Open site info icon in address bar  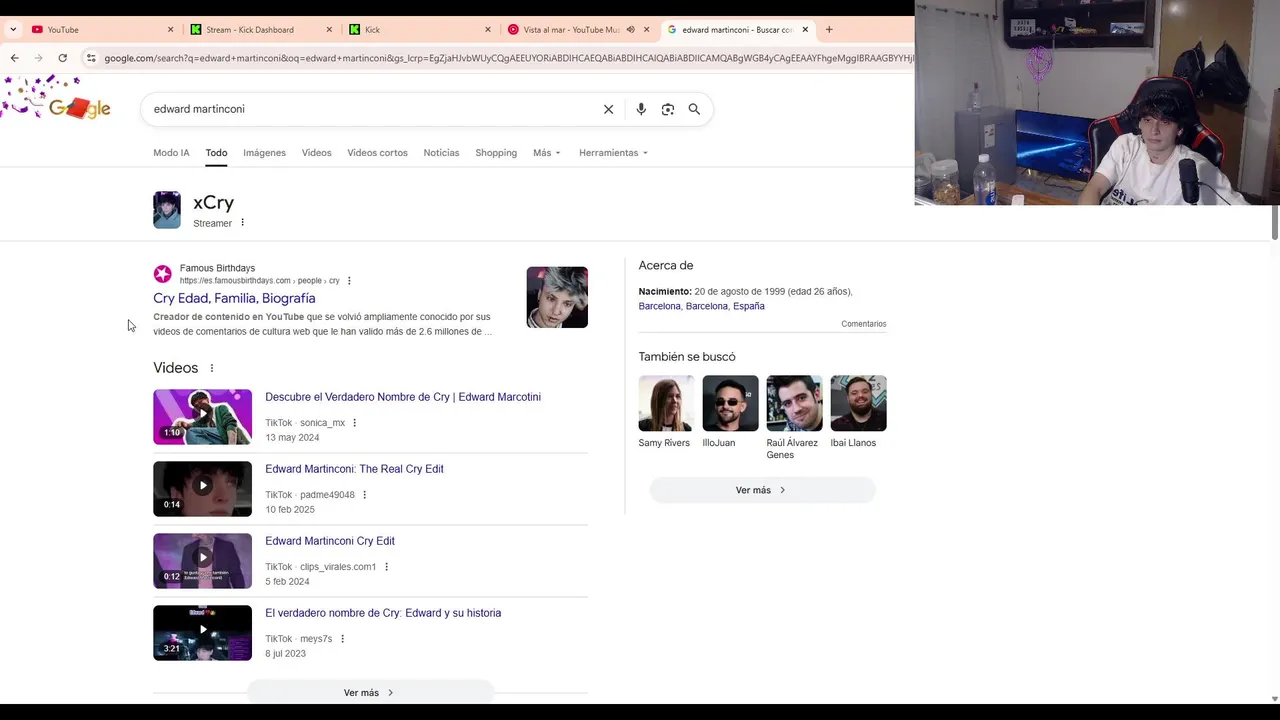tap(91, 58)
